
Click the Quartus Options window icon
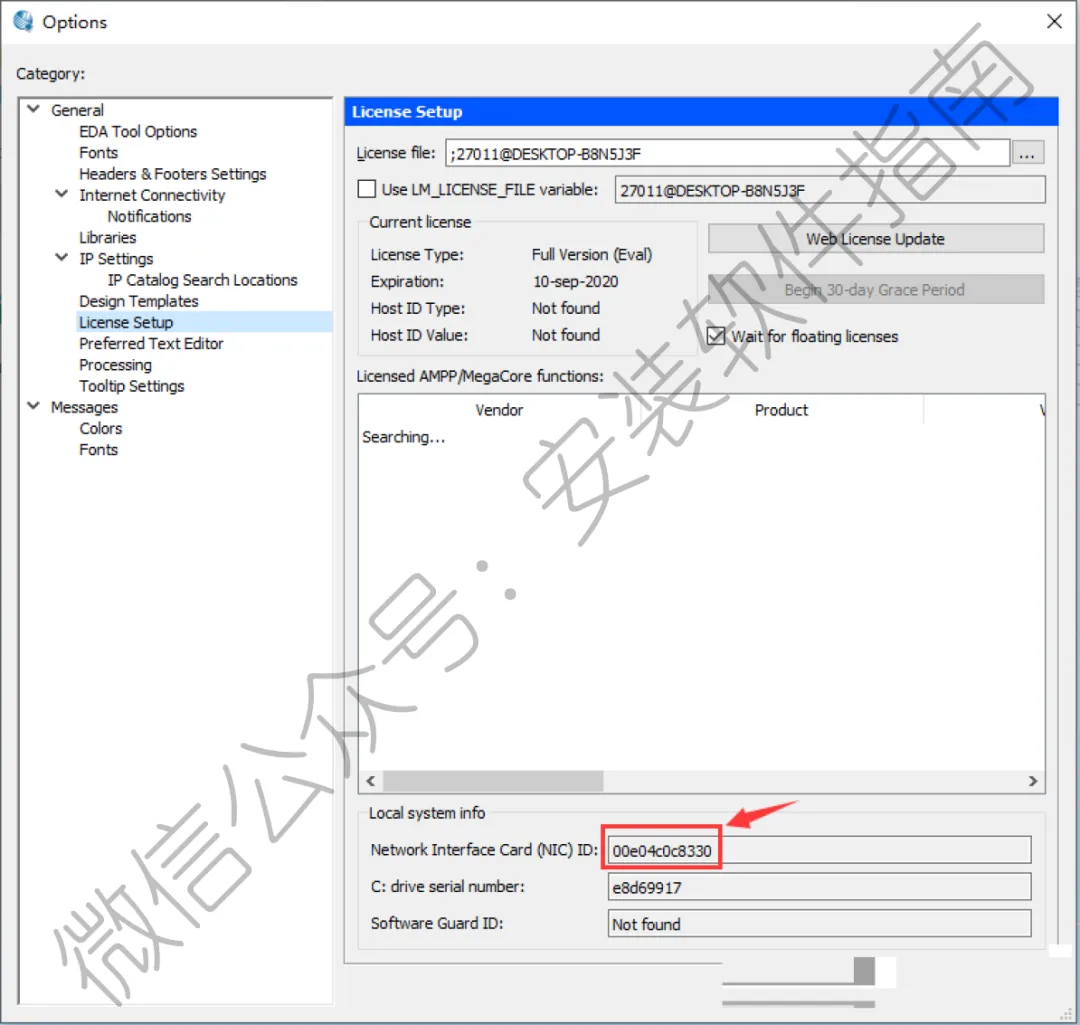click(x=23, y=21)
